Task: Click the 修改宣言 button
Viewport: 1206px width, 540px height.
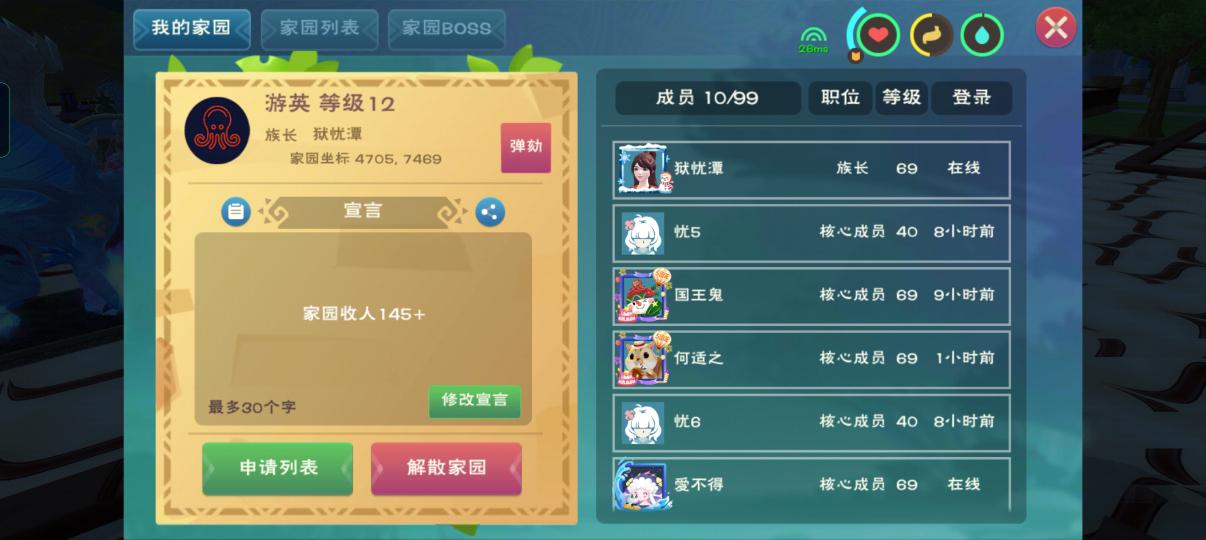Action: 475,400
